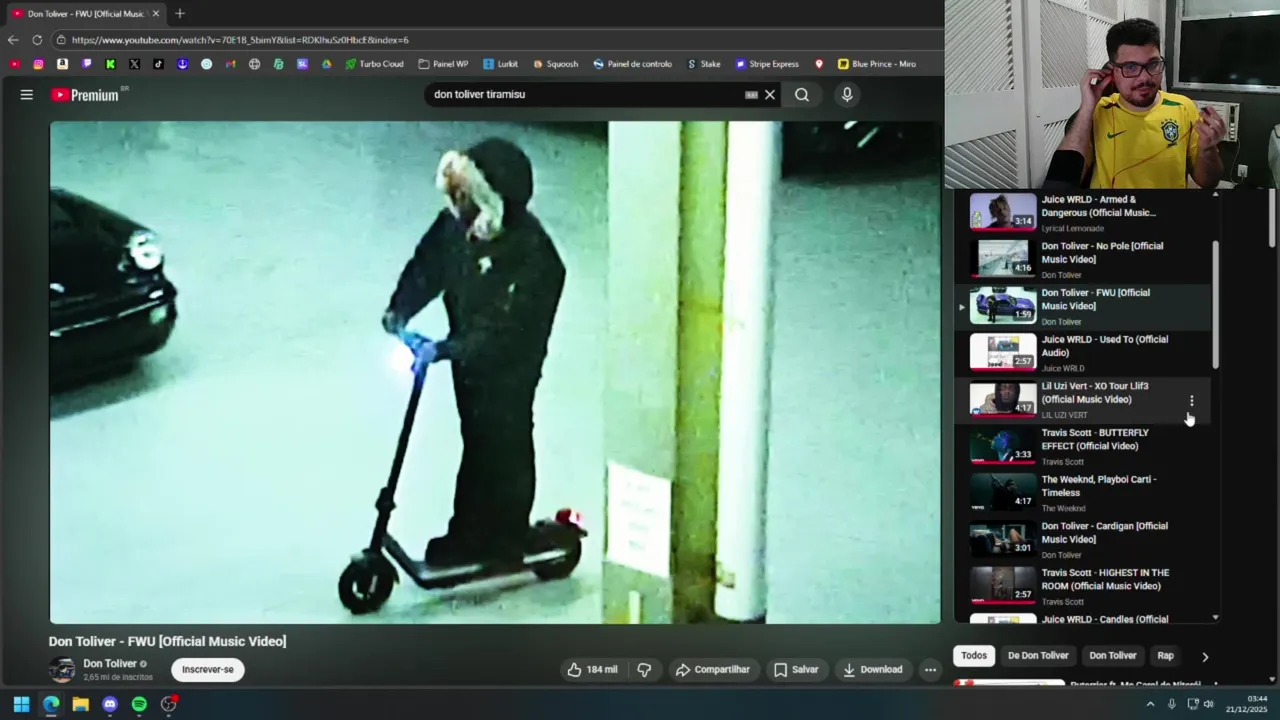Reload the current page

tap(37, 40)
